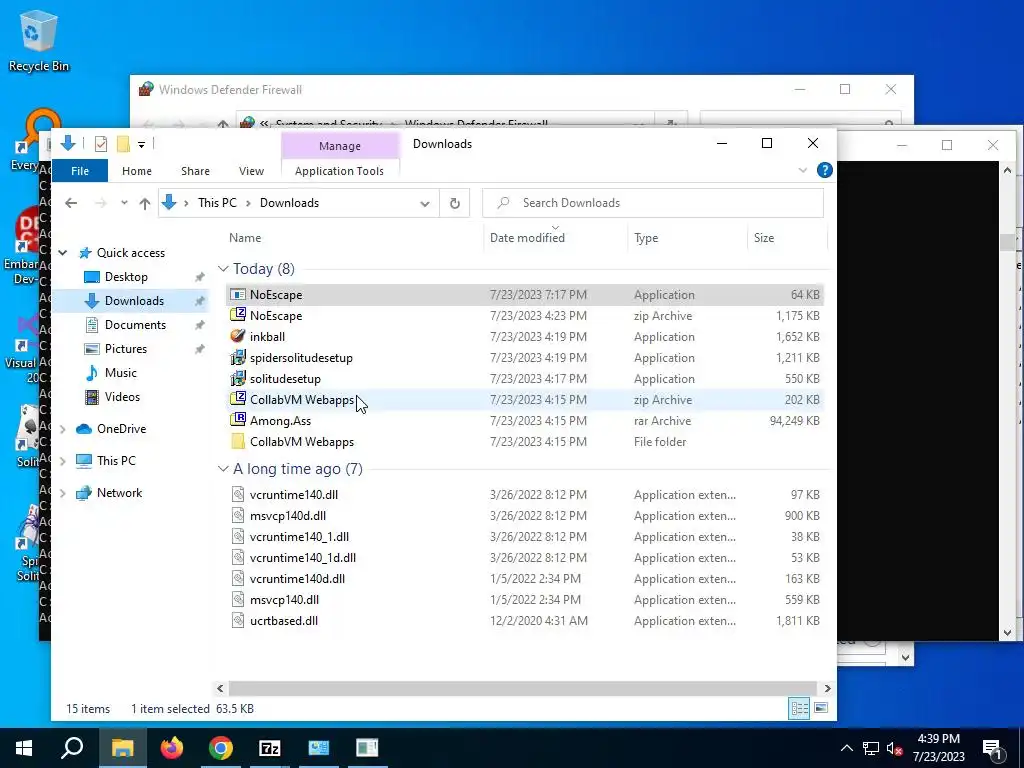
Task: Open the File ribbon tab
Action: [x=80, y=171]
